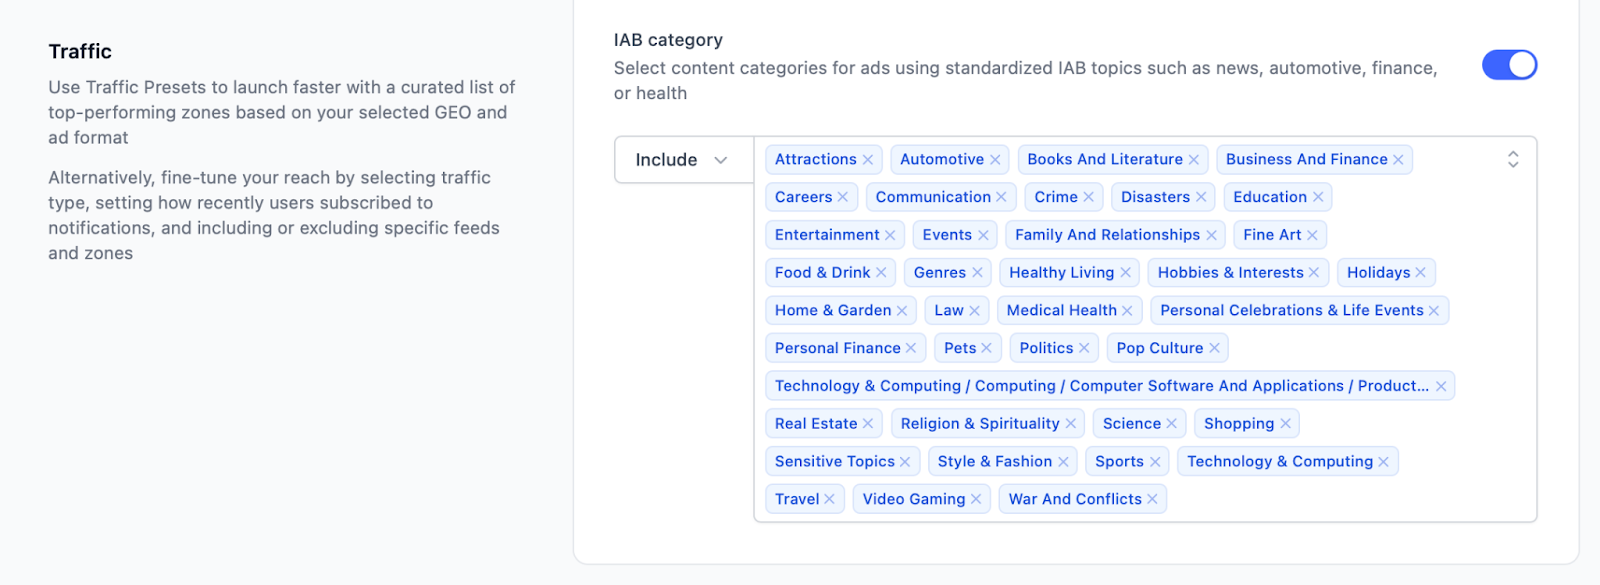Disable the IAB category toggle

(x=1509, y=65)
